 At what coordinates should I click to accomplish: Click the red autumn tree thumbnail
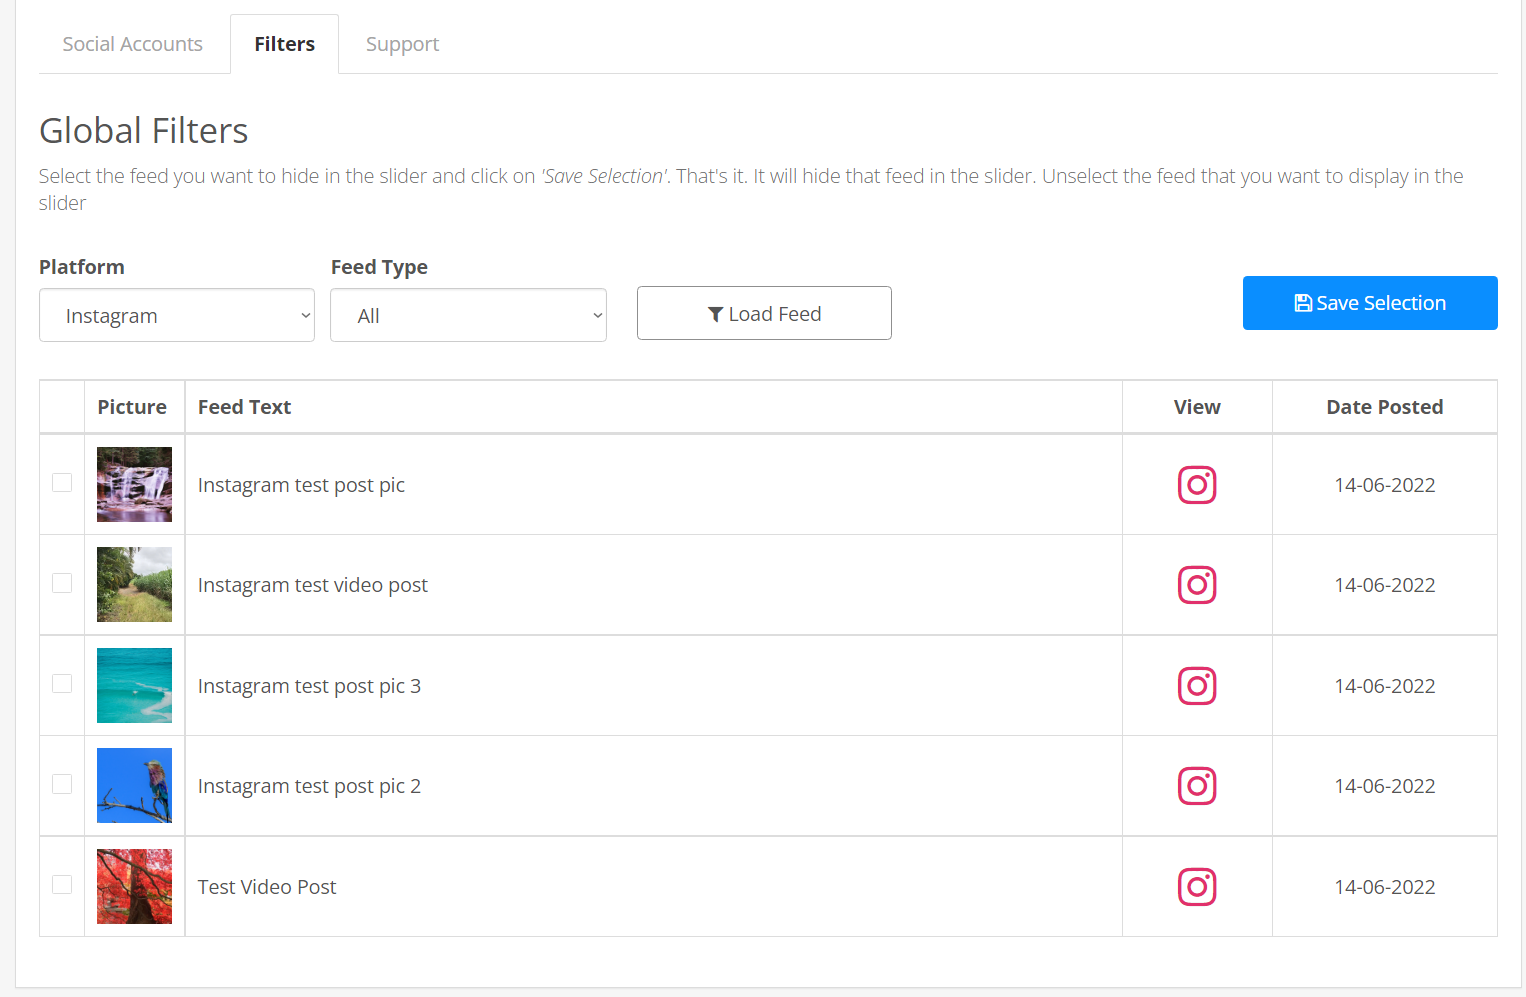(134, 887)
